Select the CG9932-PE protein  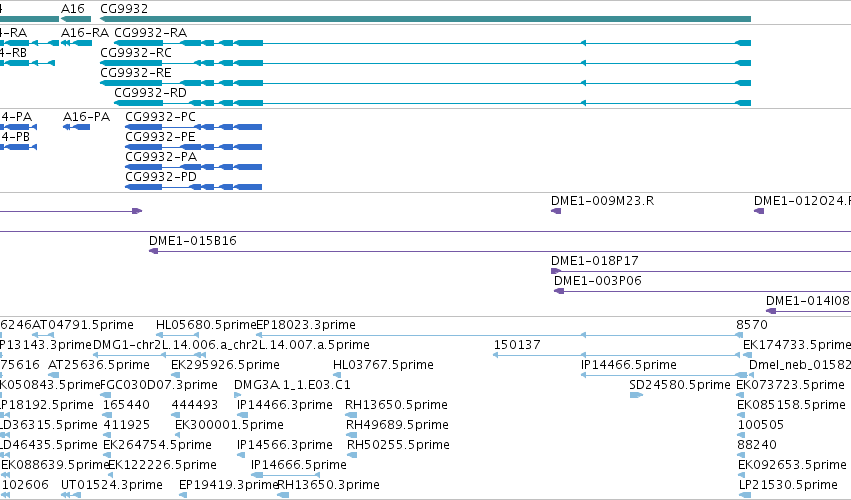click(194, 147)
